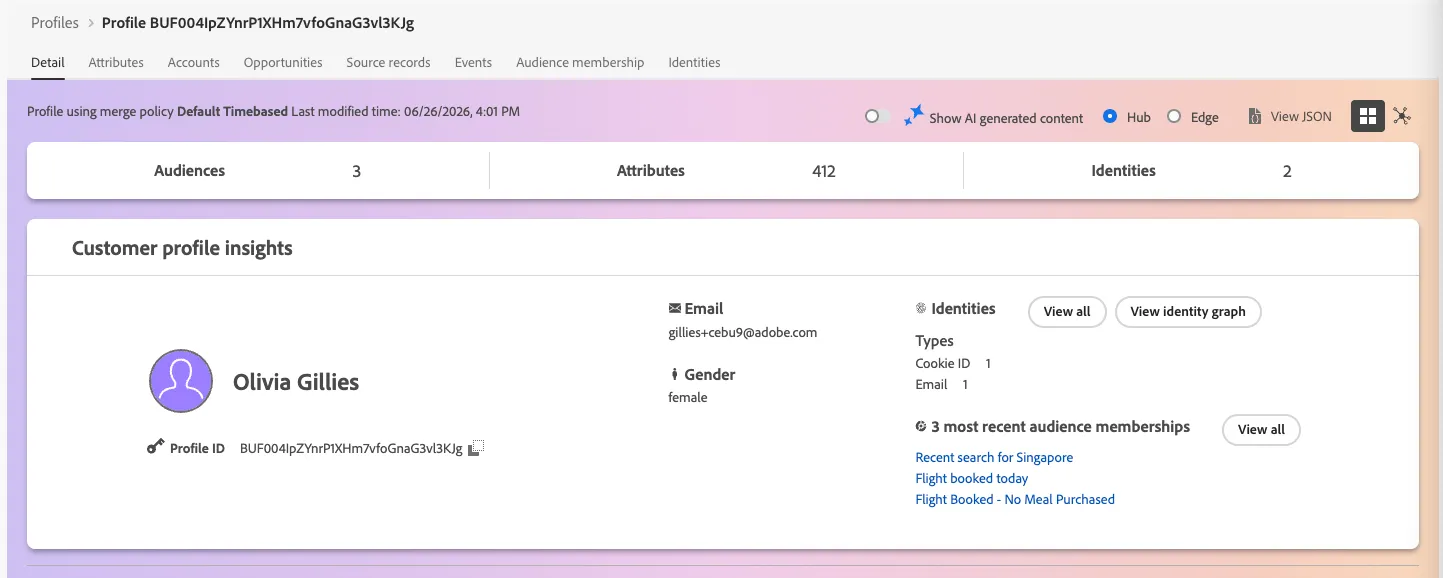Image resolution: width=1443 pixels, height=578 pixels.
Task: Click the View JSON document icon
Action: (x=1255, y=117)
